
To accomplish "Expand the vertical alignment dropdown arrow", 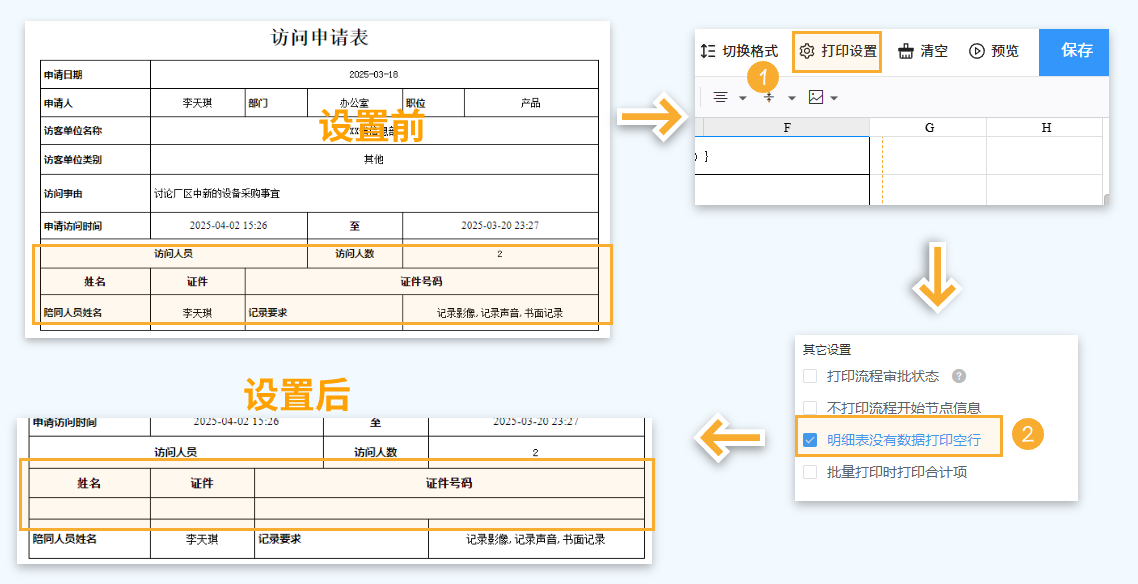I will click(790, 97).
